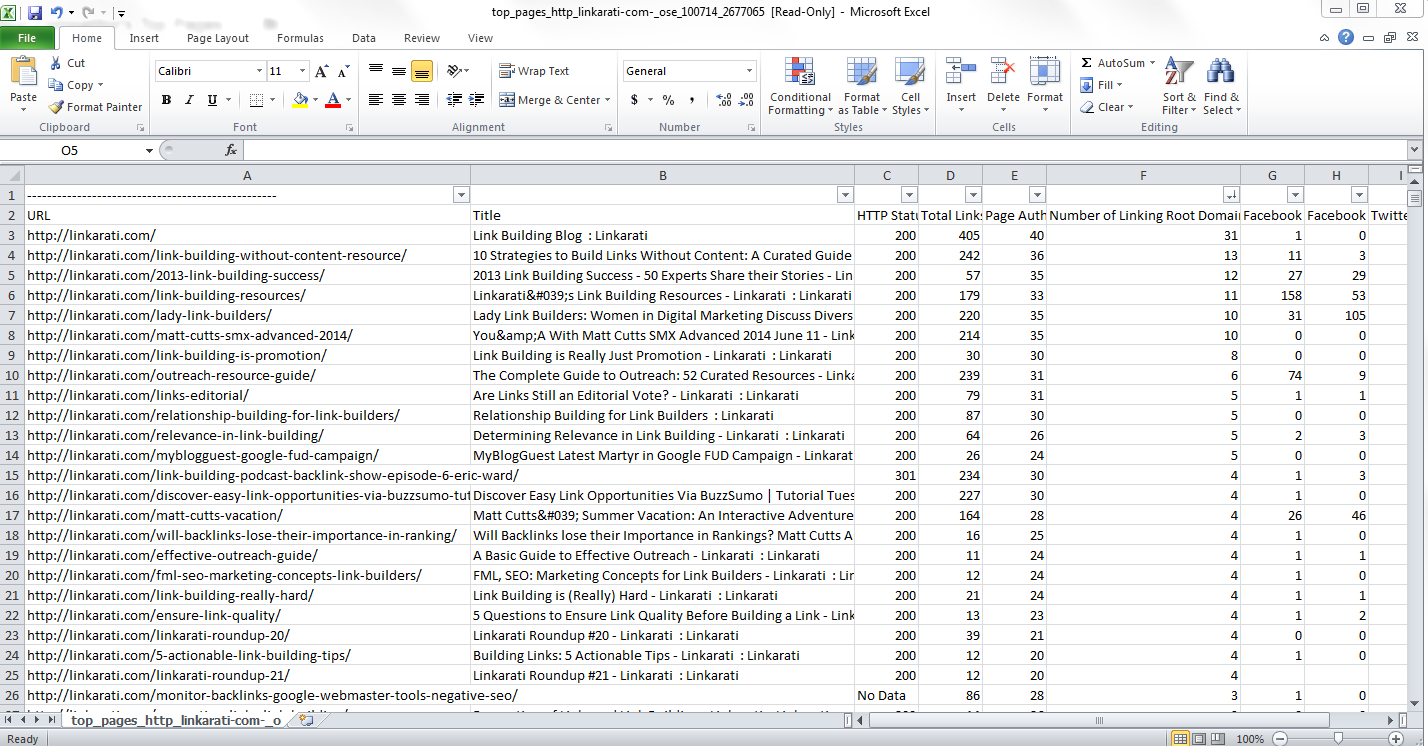Select row 10 header
Image resolution: width=1428 pixels, height=746 pixels.
12,375
